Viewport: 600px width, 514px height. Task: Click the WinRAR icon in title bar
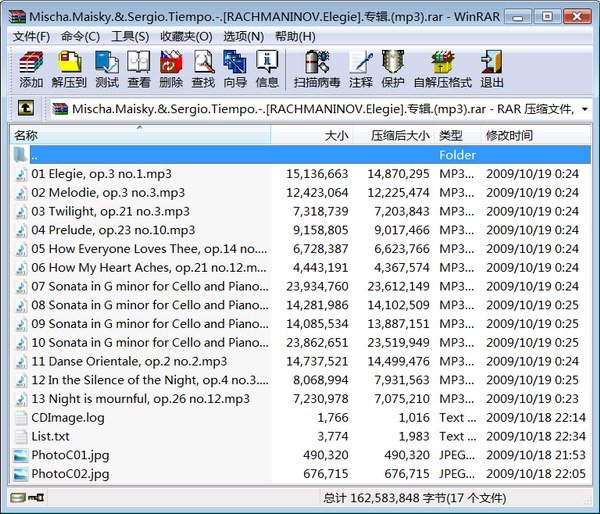tap(18, 17)
